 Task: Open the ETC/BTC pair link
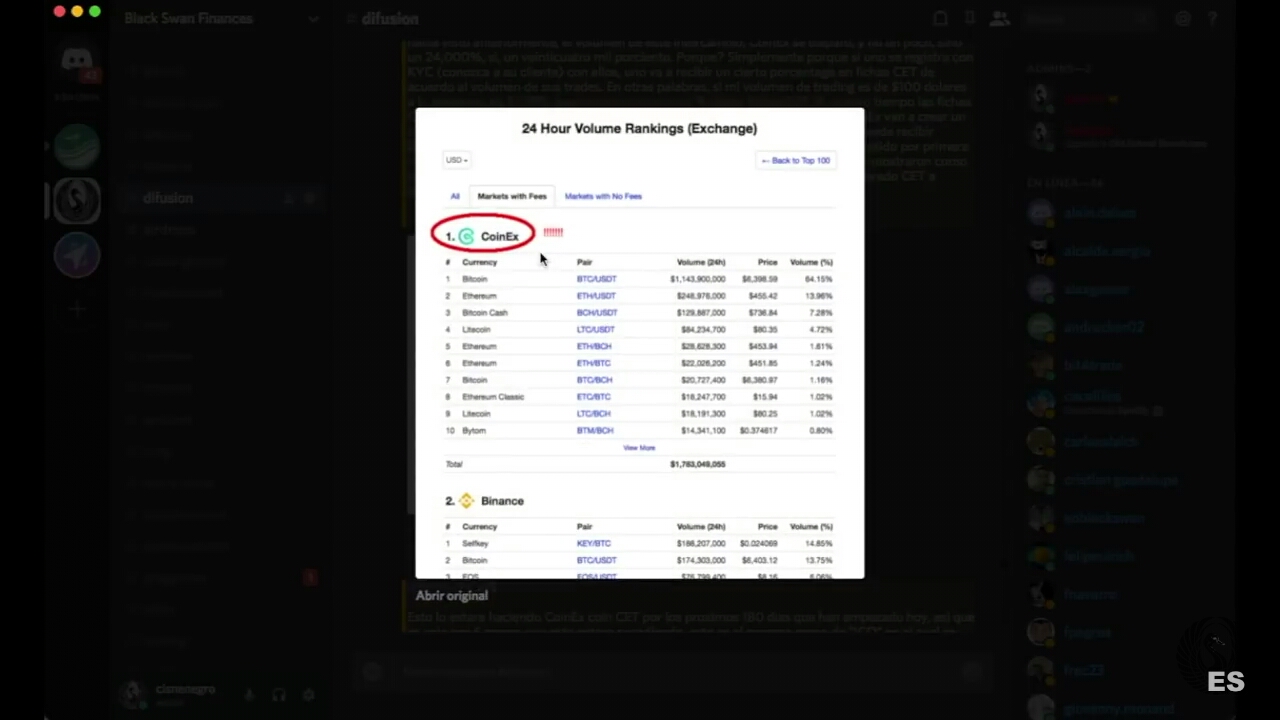click(593, 397)
